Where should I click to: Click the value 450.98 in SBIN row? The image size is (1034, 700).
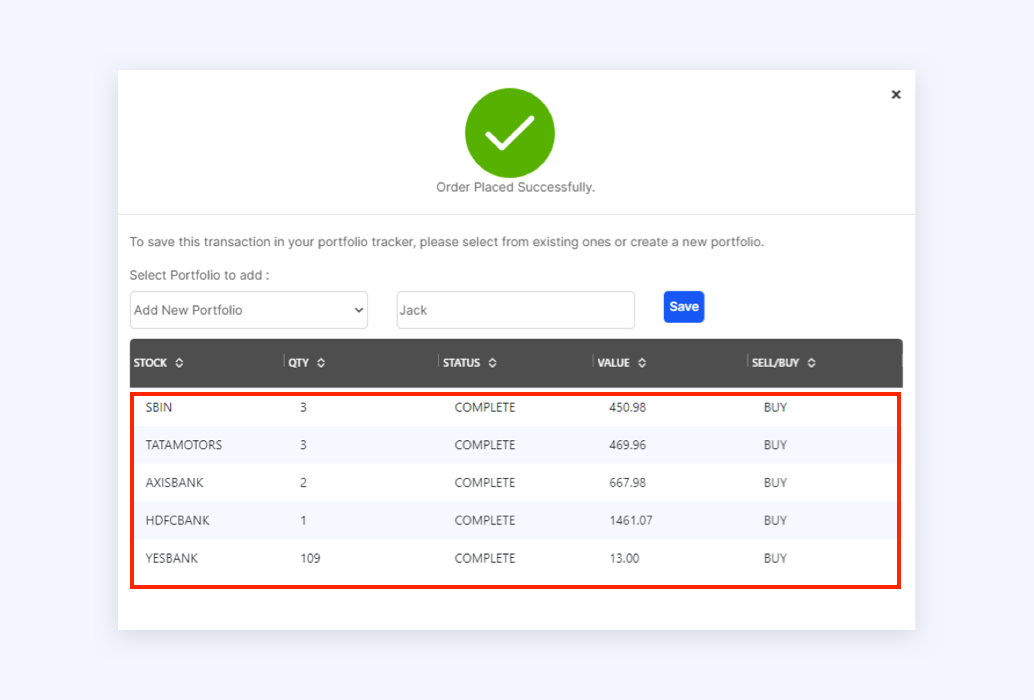(628, 407)
